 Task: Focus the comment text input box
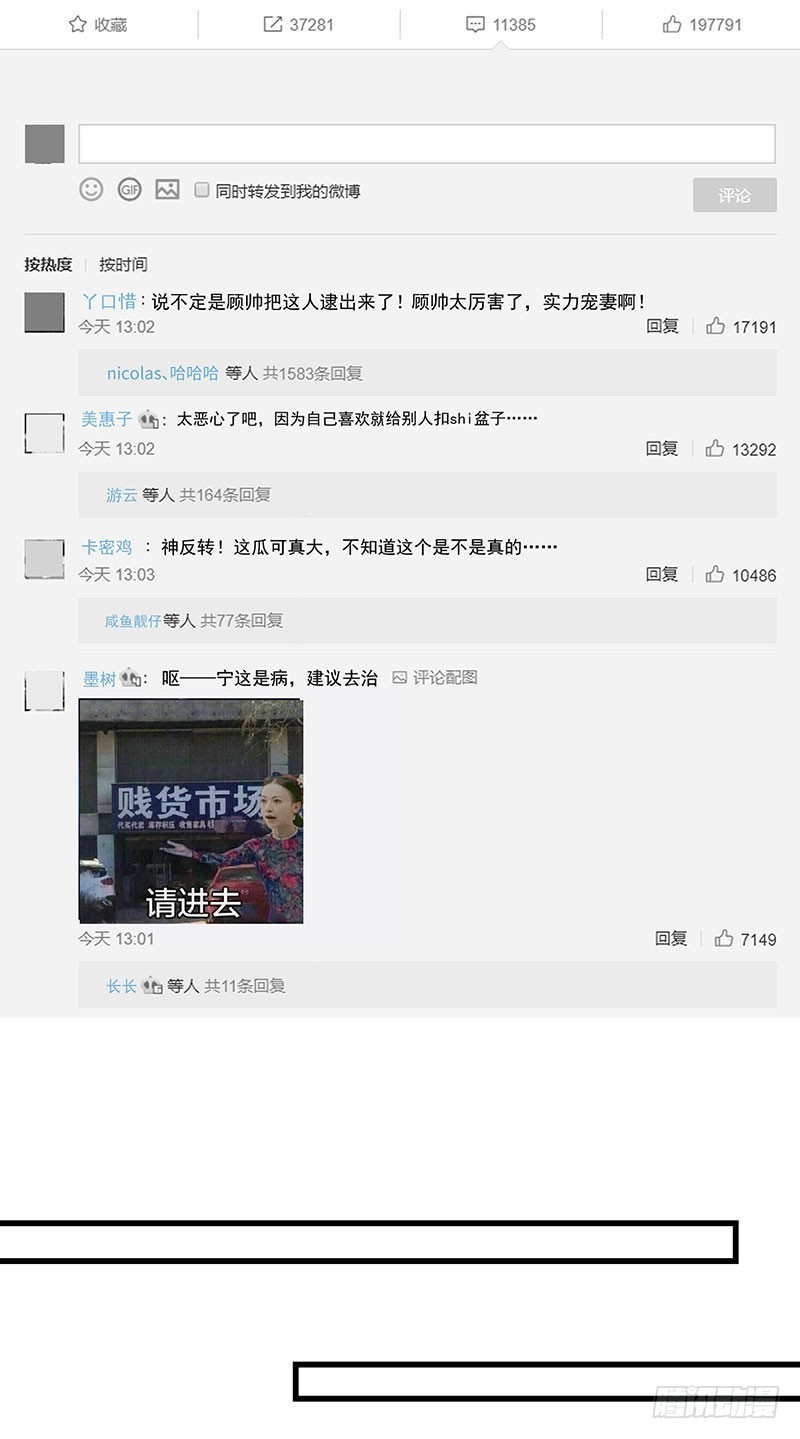(427, 144)
